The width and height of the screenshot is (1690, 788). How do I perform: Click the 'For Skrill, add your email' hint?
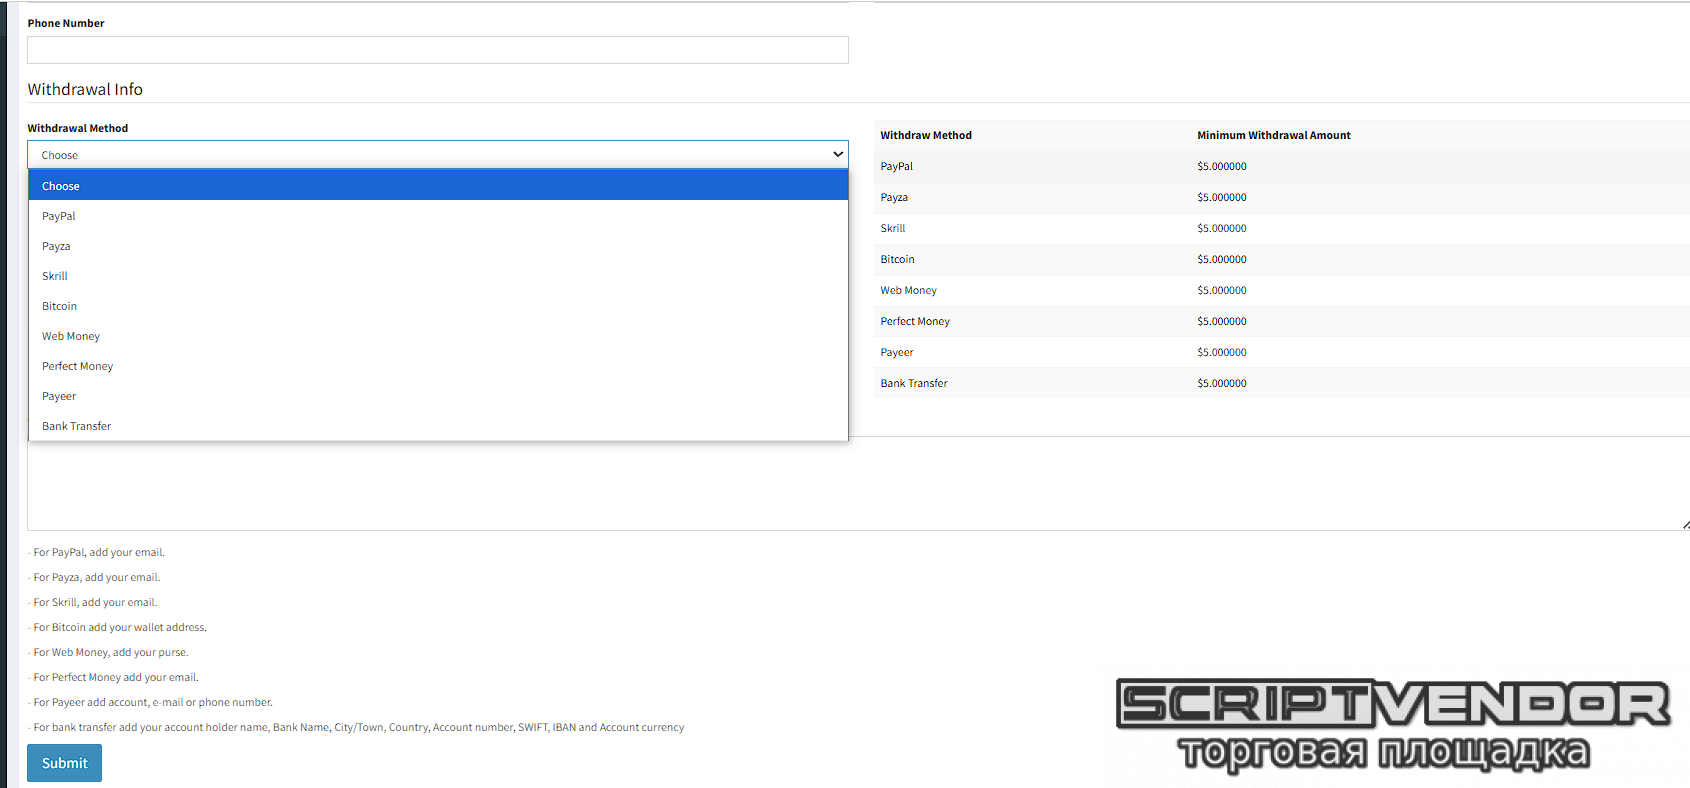[93, 602]
